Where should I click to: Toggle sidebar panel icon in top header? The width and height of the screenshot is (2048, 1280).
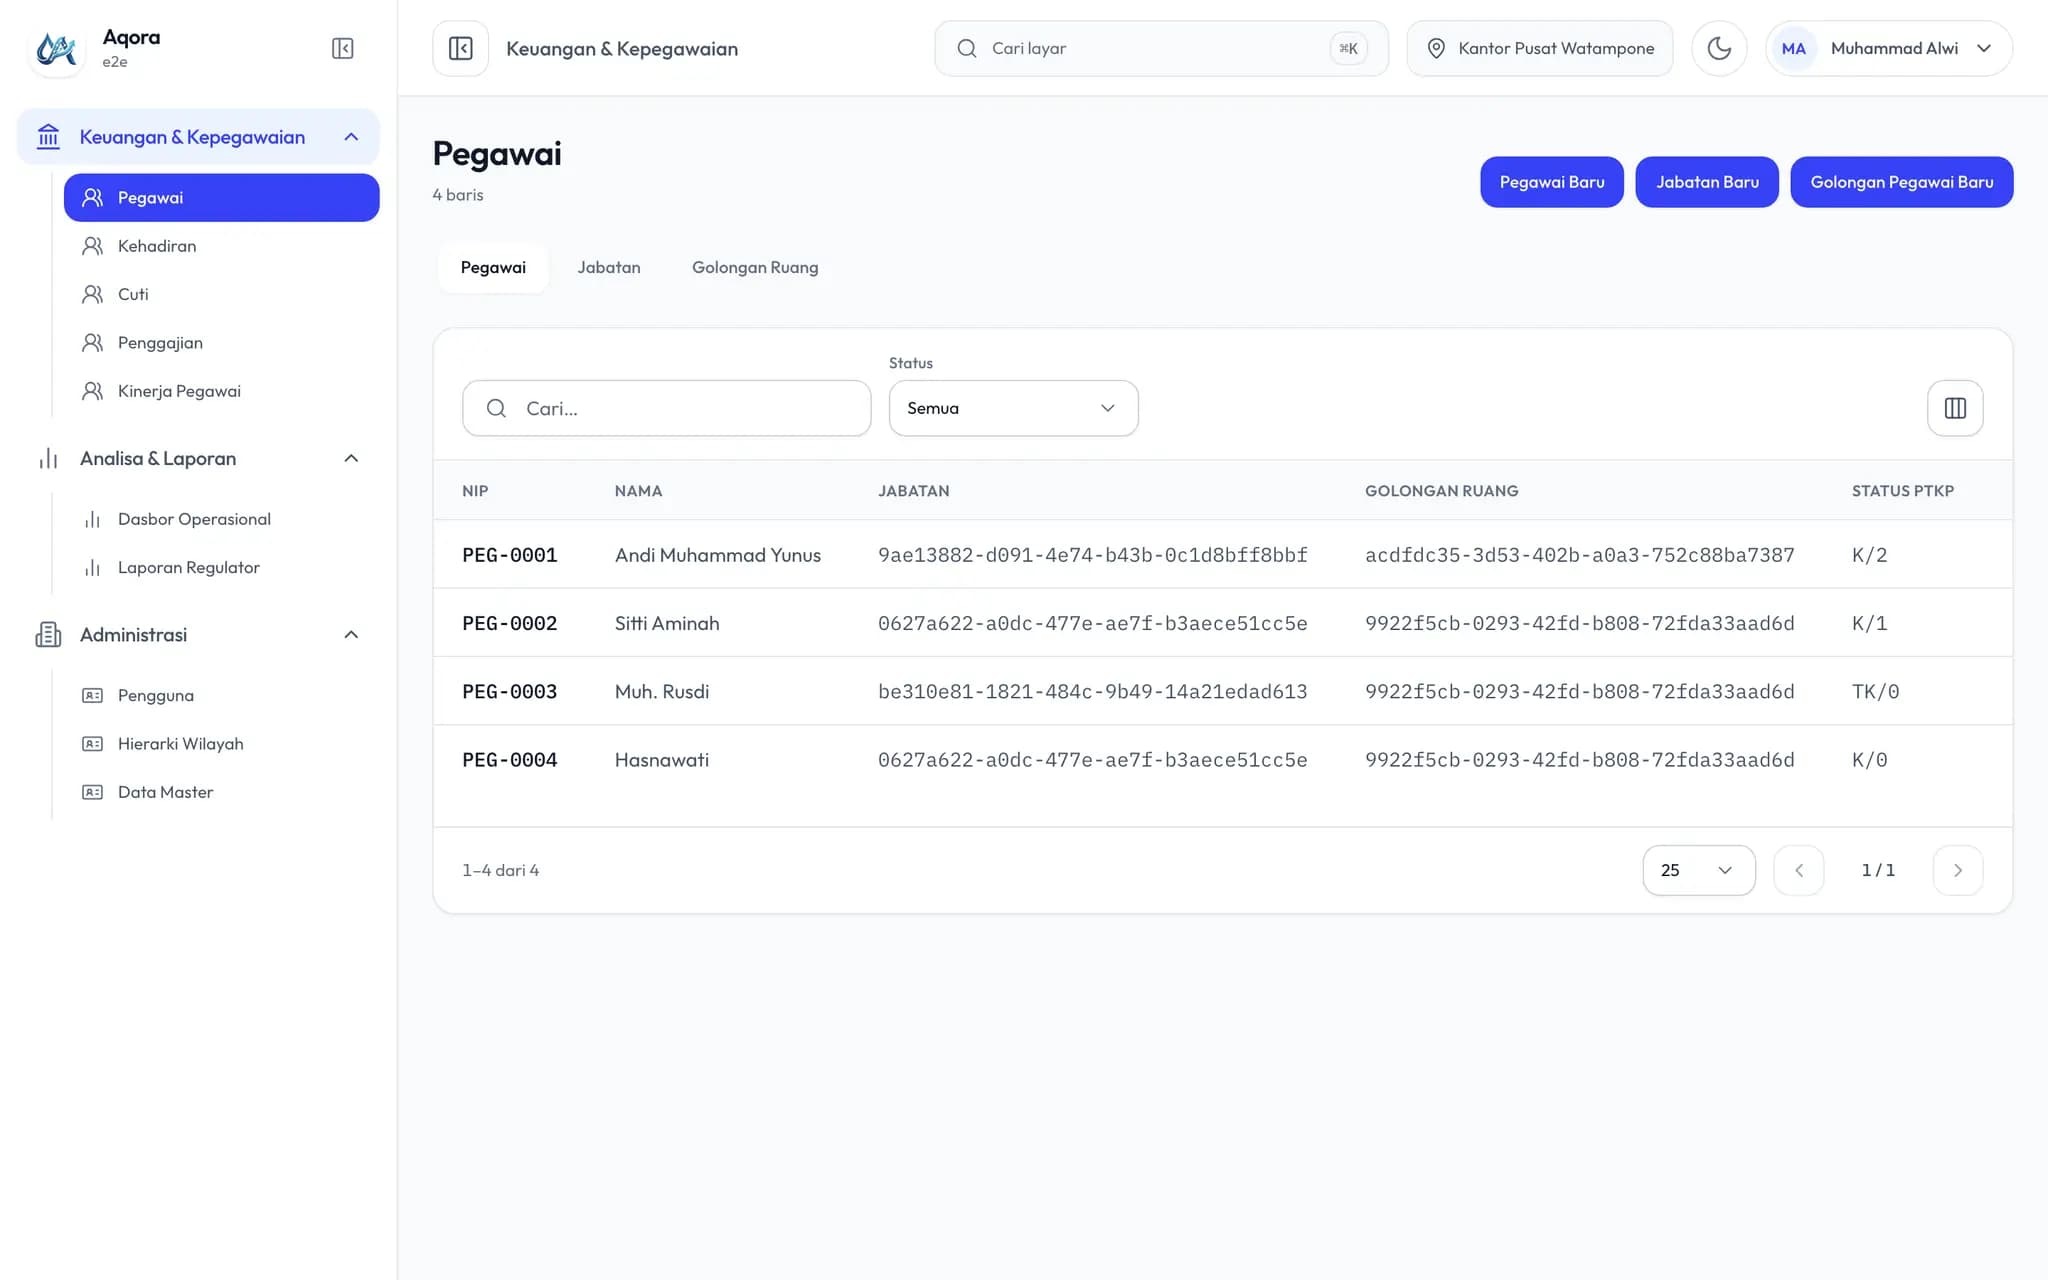461,48
